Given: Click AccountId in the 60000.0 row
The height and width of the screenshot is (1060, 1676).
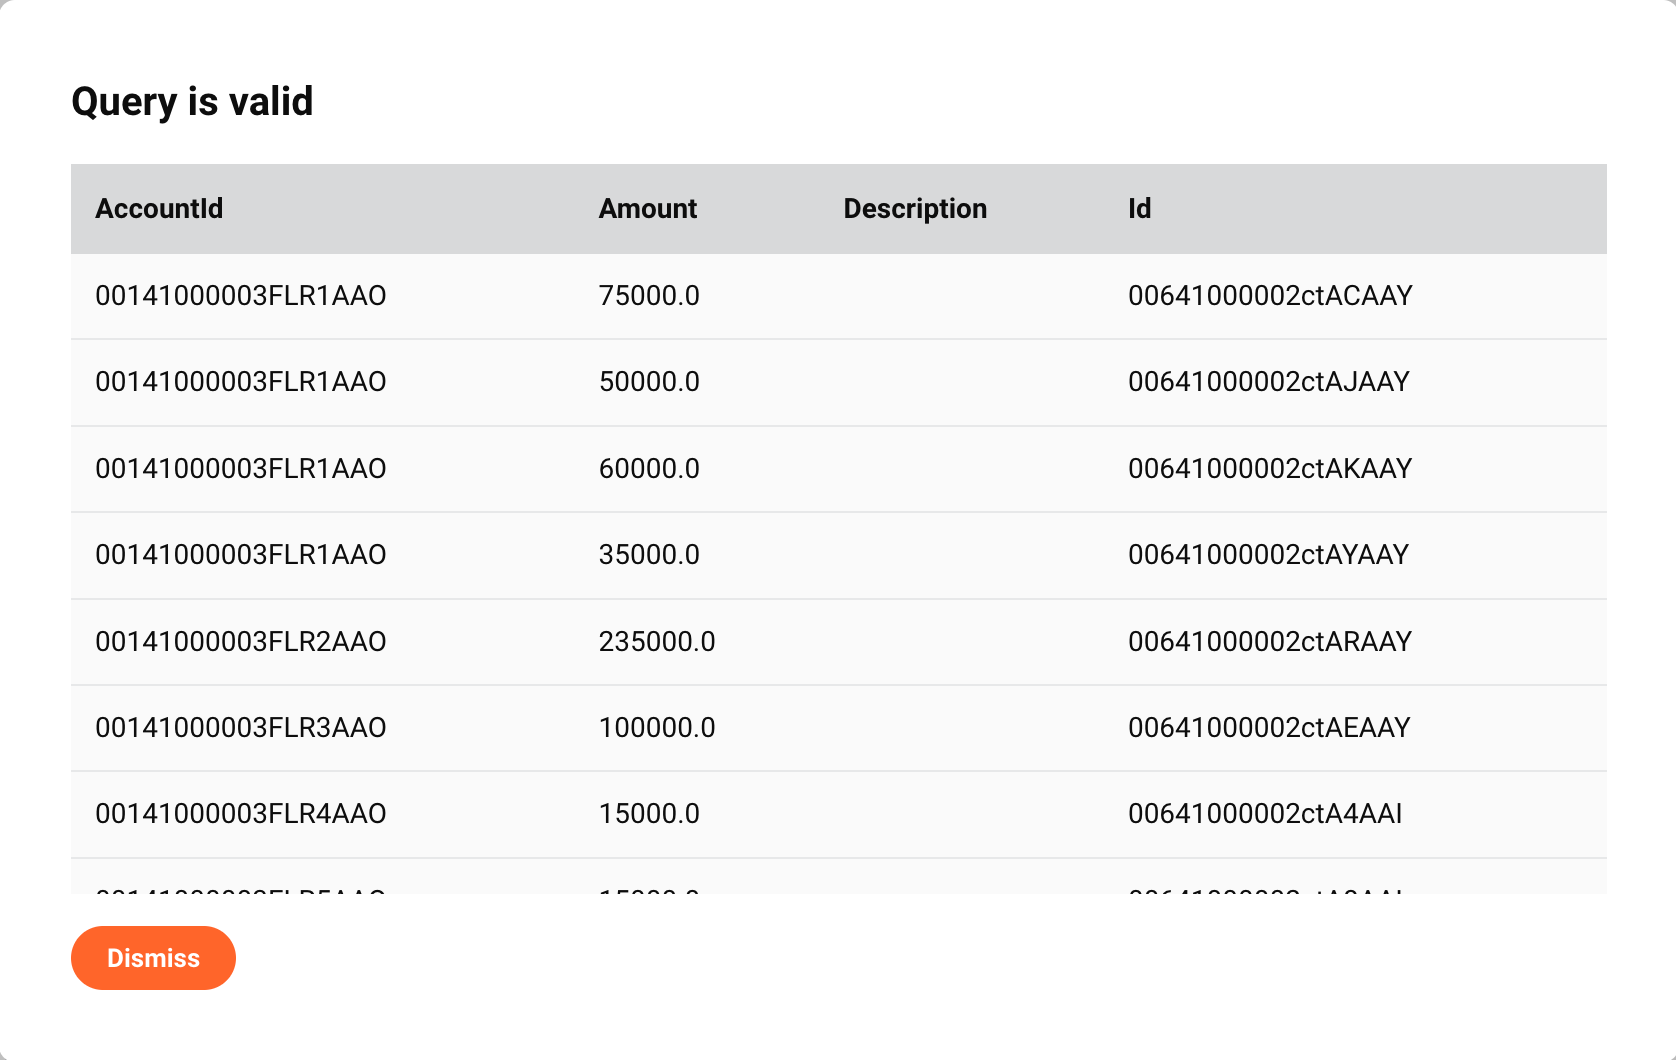Looking at the screenshot, I should click(x=241, y=469).
